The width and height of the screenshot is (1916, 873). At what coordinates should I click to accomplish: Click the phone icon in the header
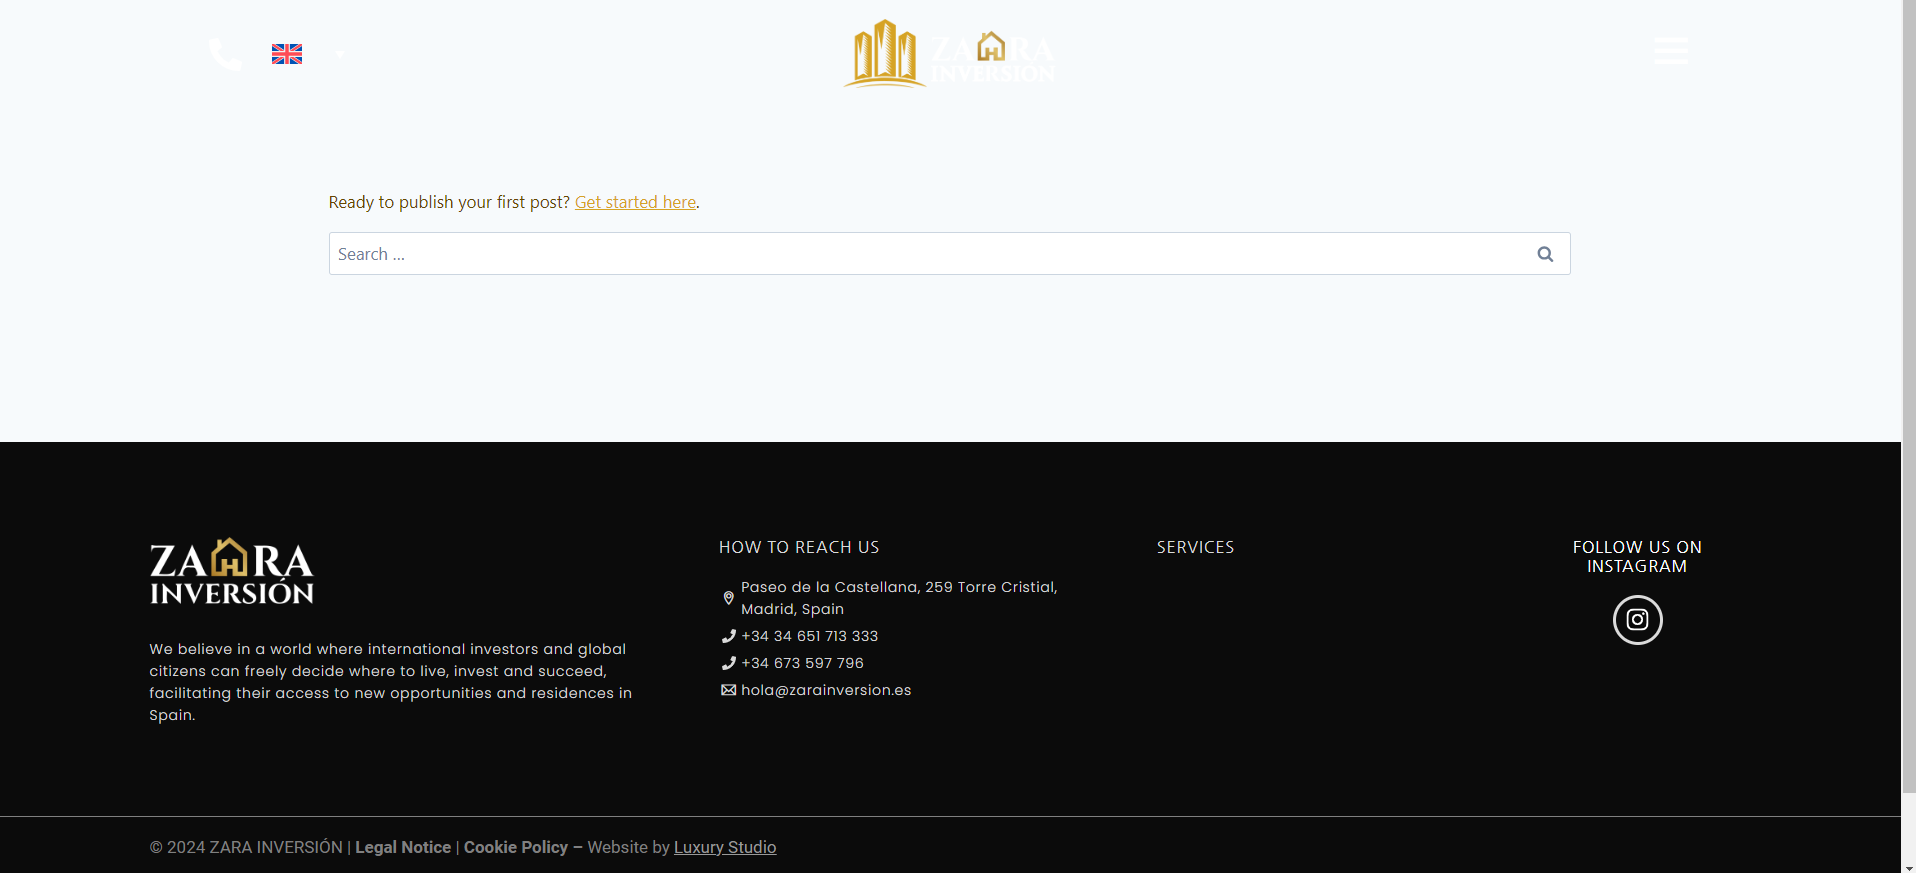[x=226, y=54]
